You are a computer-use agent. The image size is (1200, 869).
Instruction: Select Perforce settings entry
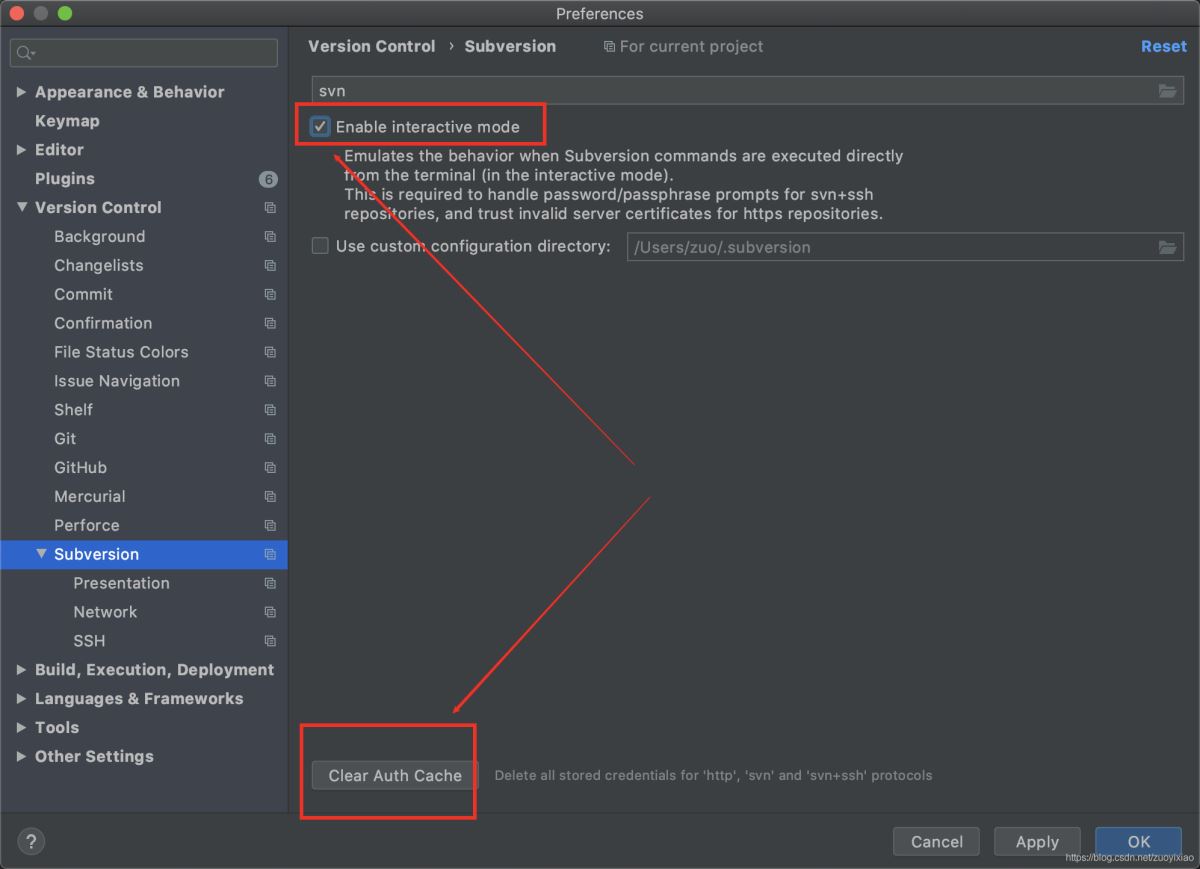tap(86, 526)
